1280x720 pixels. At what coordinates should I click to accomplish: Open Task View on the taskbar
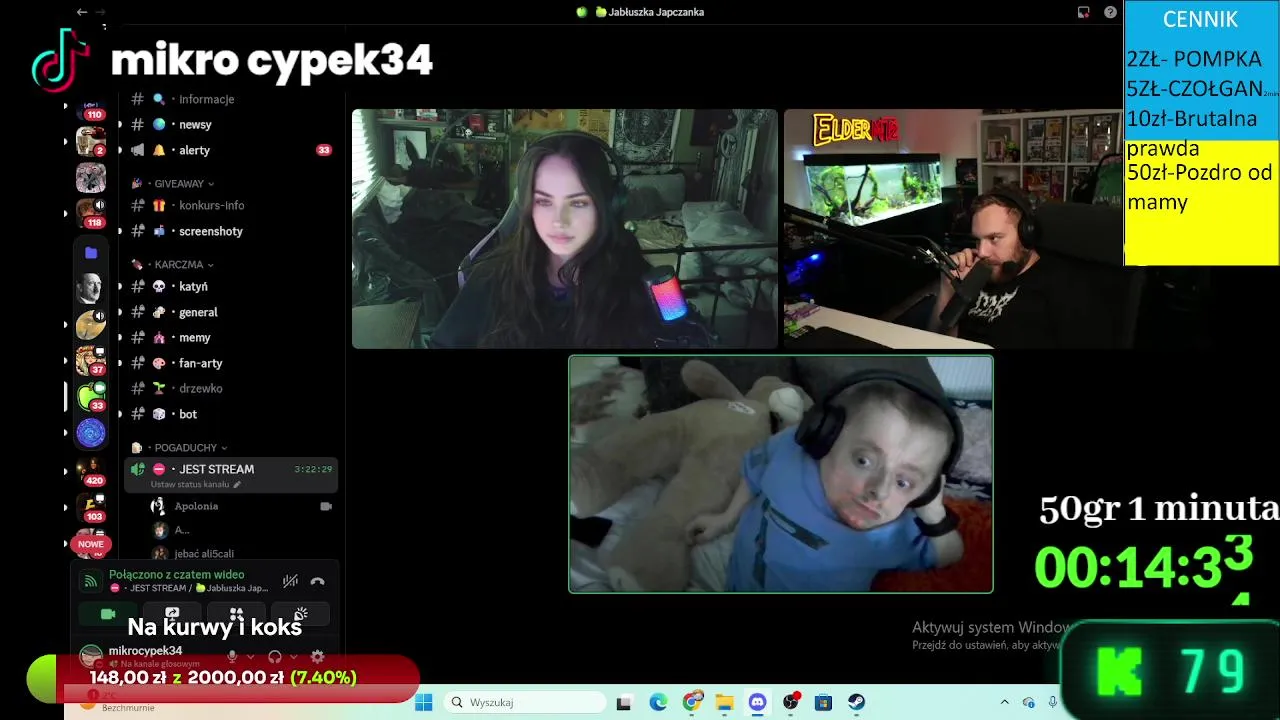point(624,702)
